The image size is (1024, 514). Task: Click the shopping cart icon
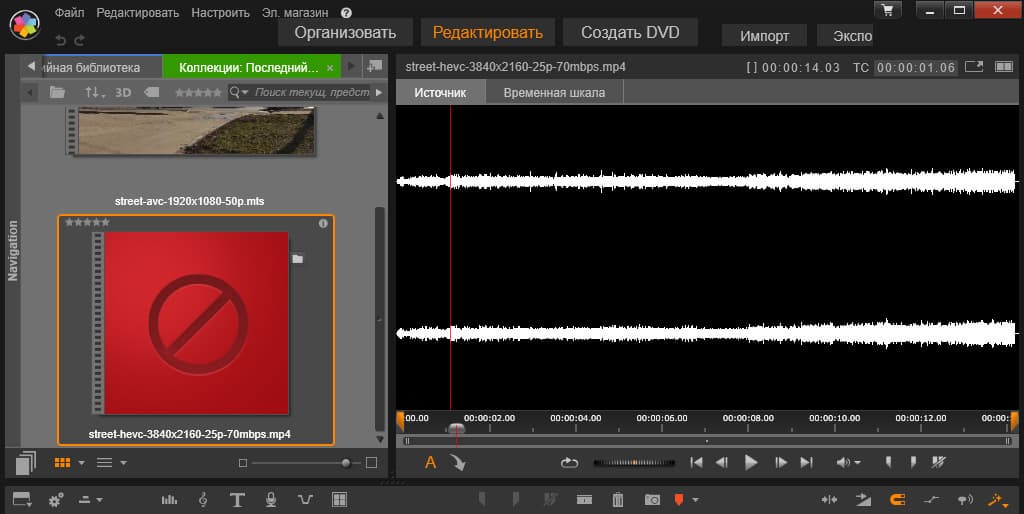[x=887, y=11]
